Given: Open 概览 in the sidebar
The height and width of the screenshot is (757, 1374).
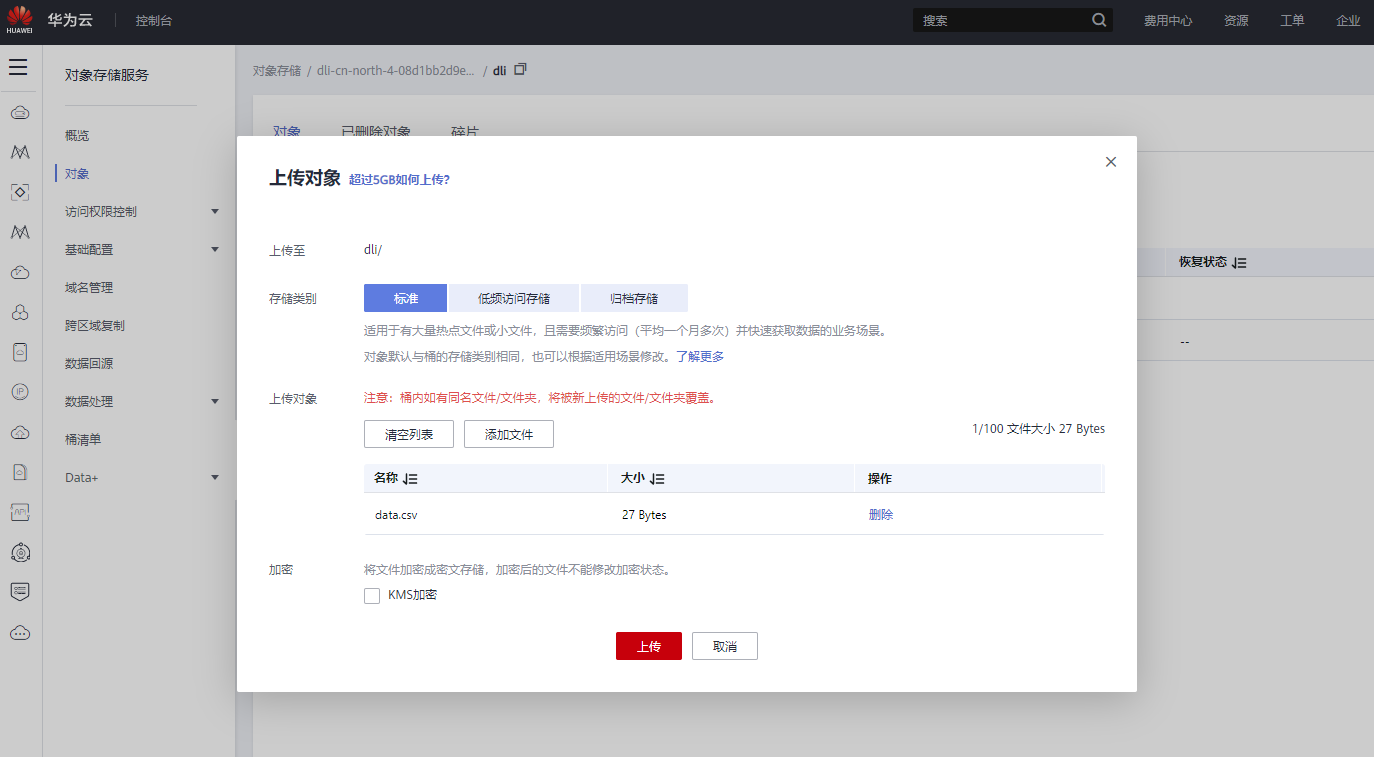Looking at the screenshot, I should coord(77,136).
